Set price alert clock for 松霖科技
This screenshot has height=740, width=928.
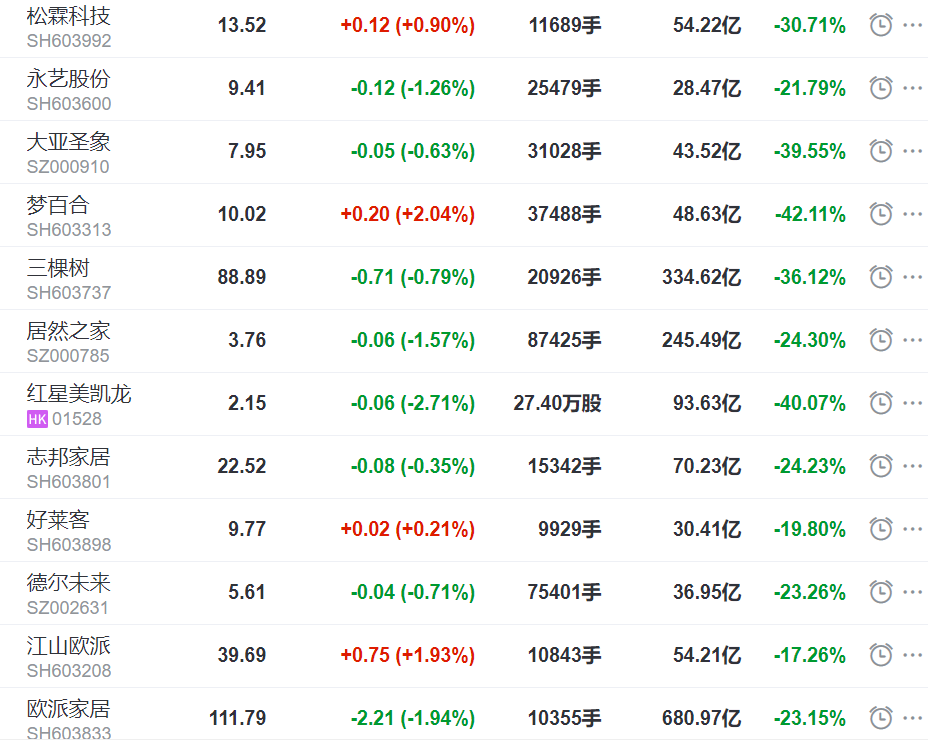881,25
